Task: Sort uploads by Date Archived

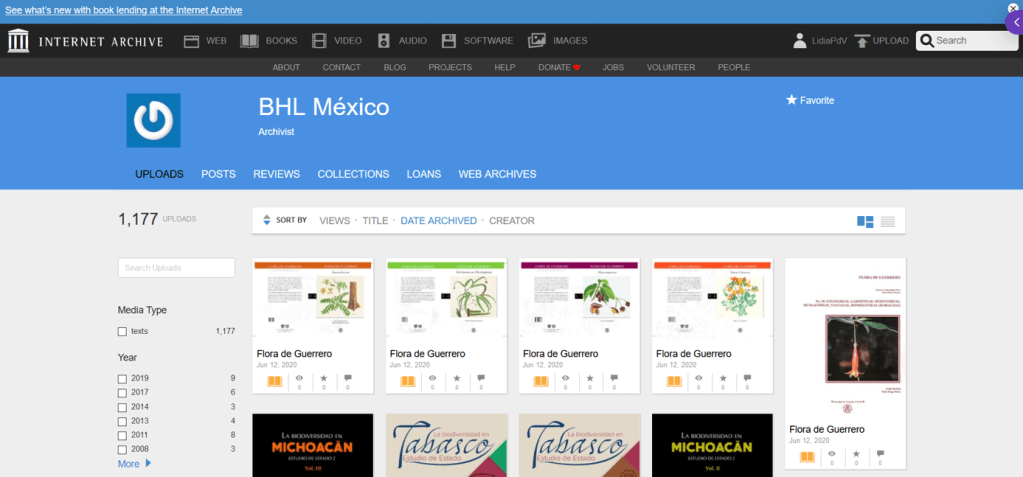Action: point(438,221)
